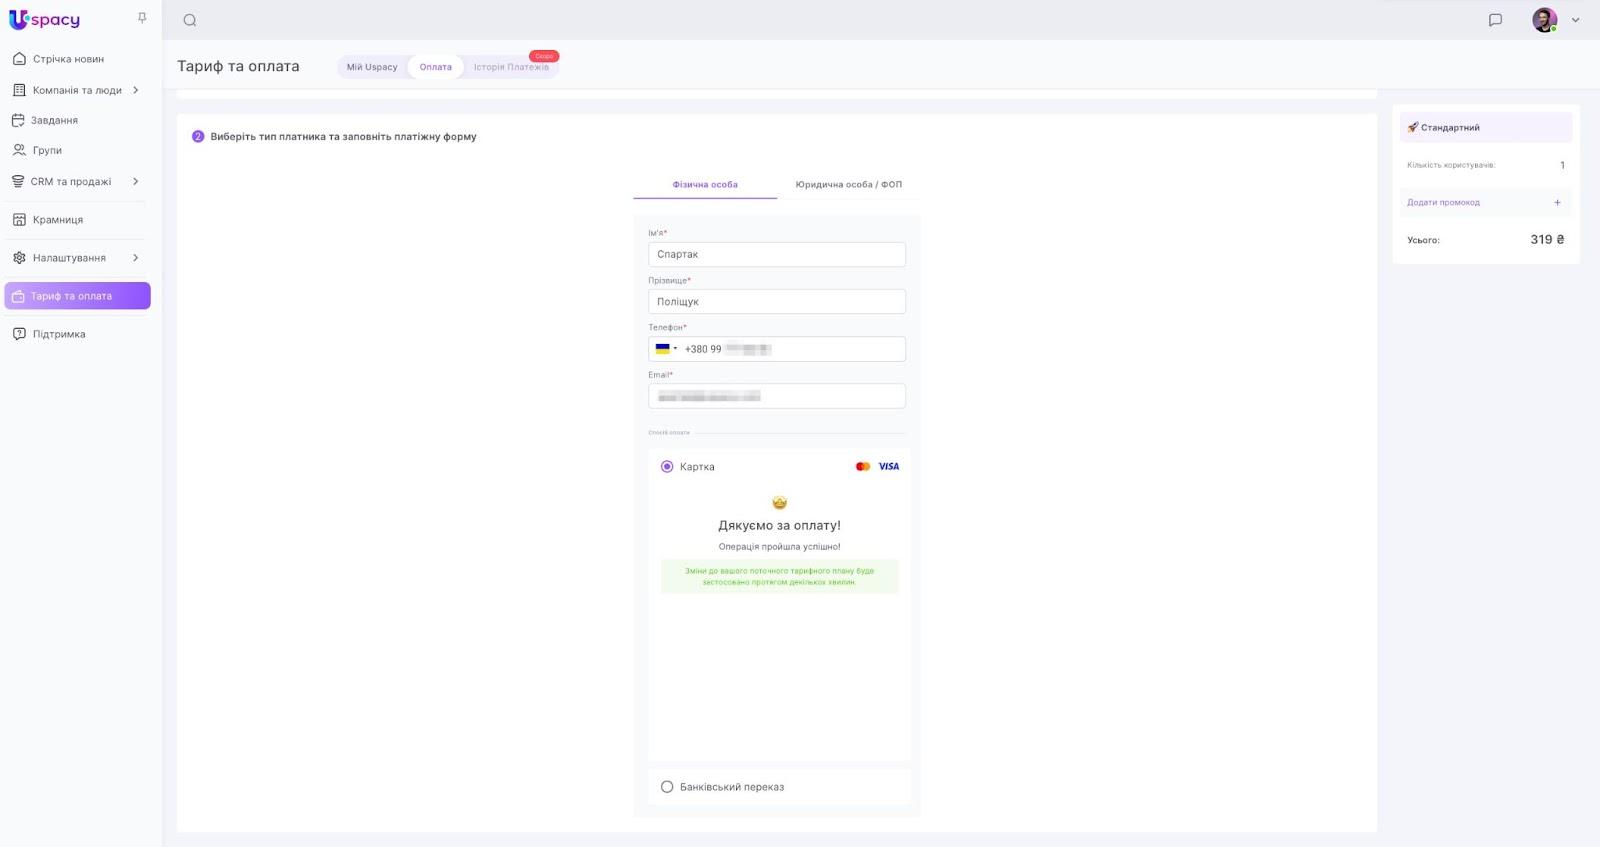Click the Тариф та оплата page title

coord(238,67)
